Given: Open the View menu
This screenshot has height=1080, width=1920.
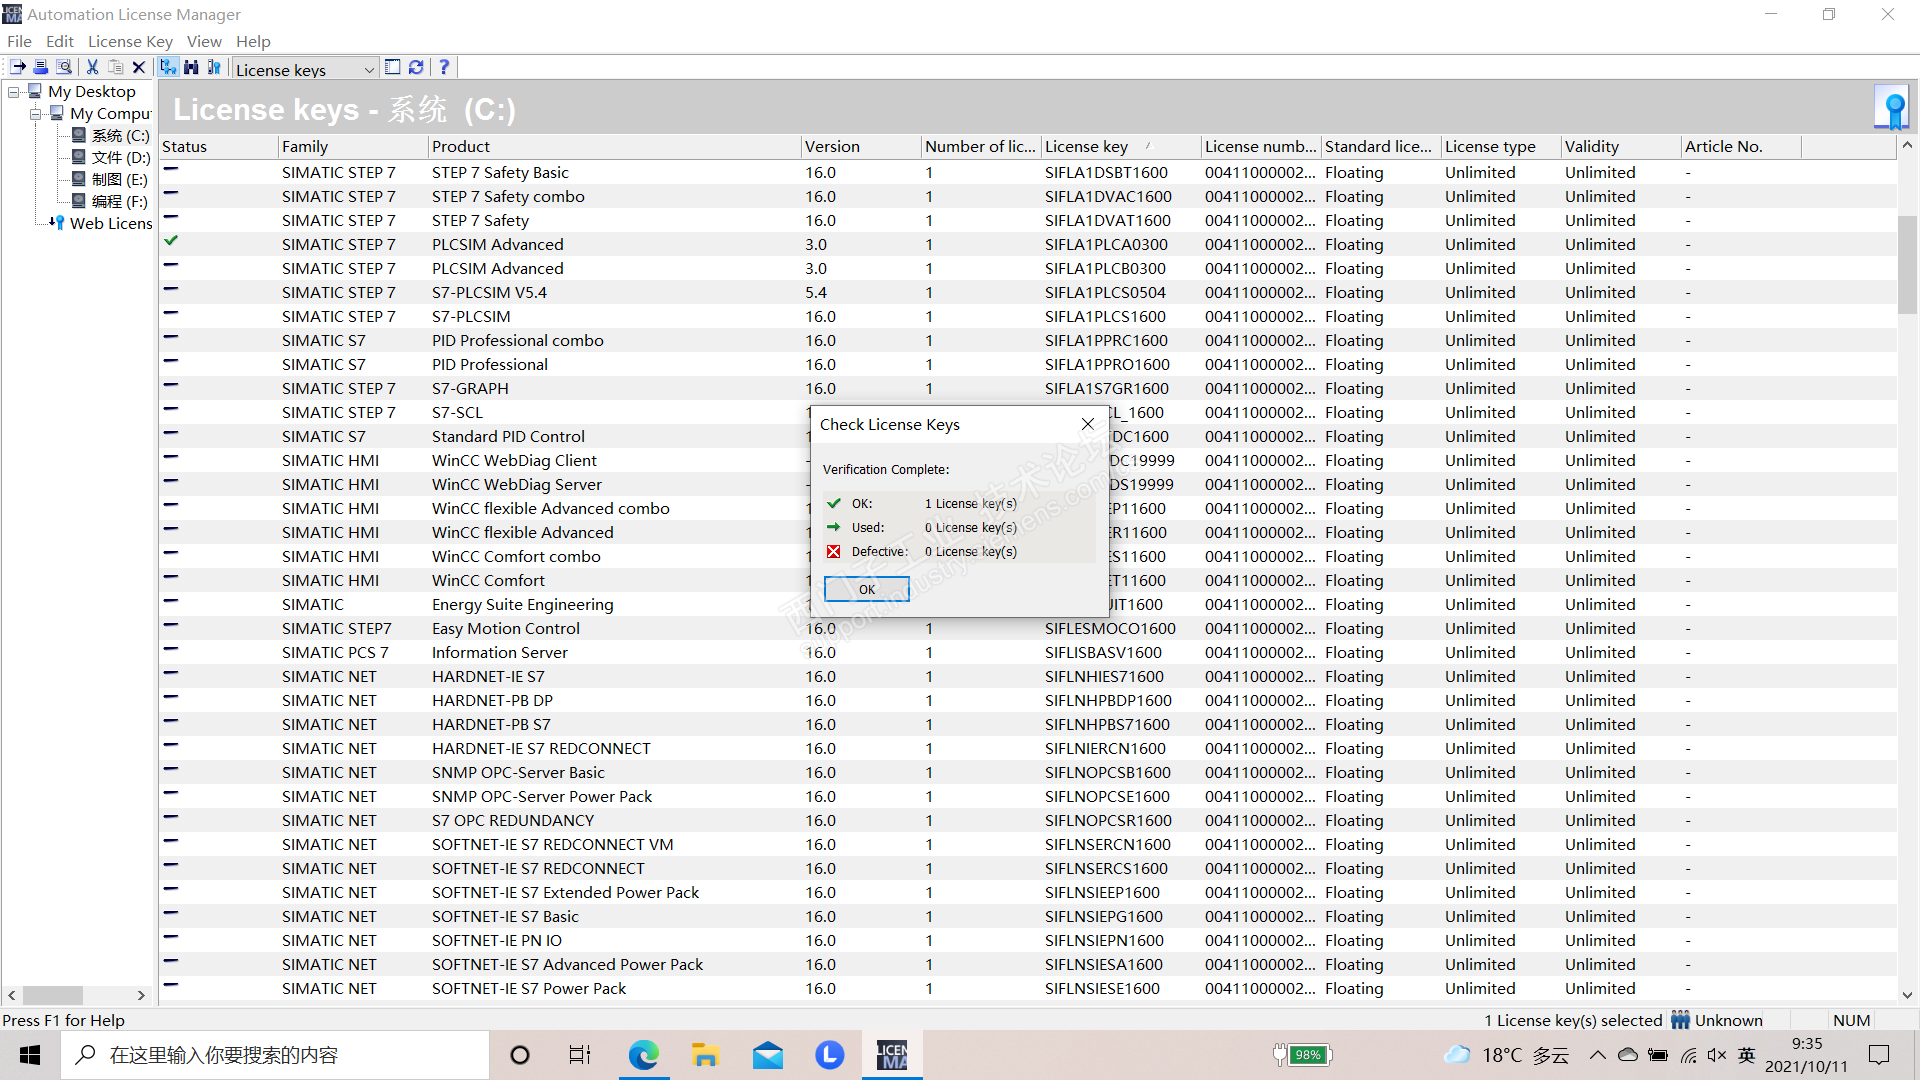Looking at the screenshot, I should click(x=204, y=41).
